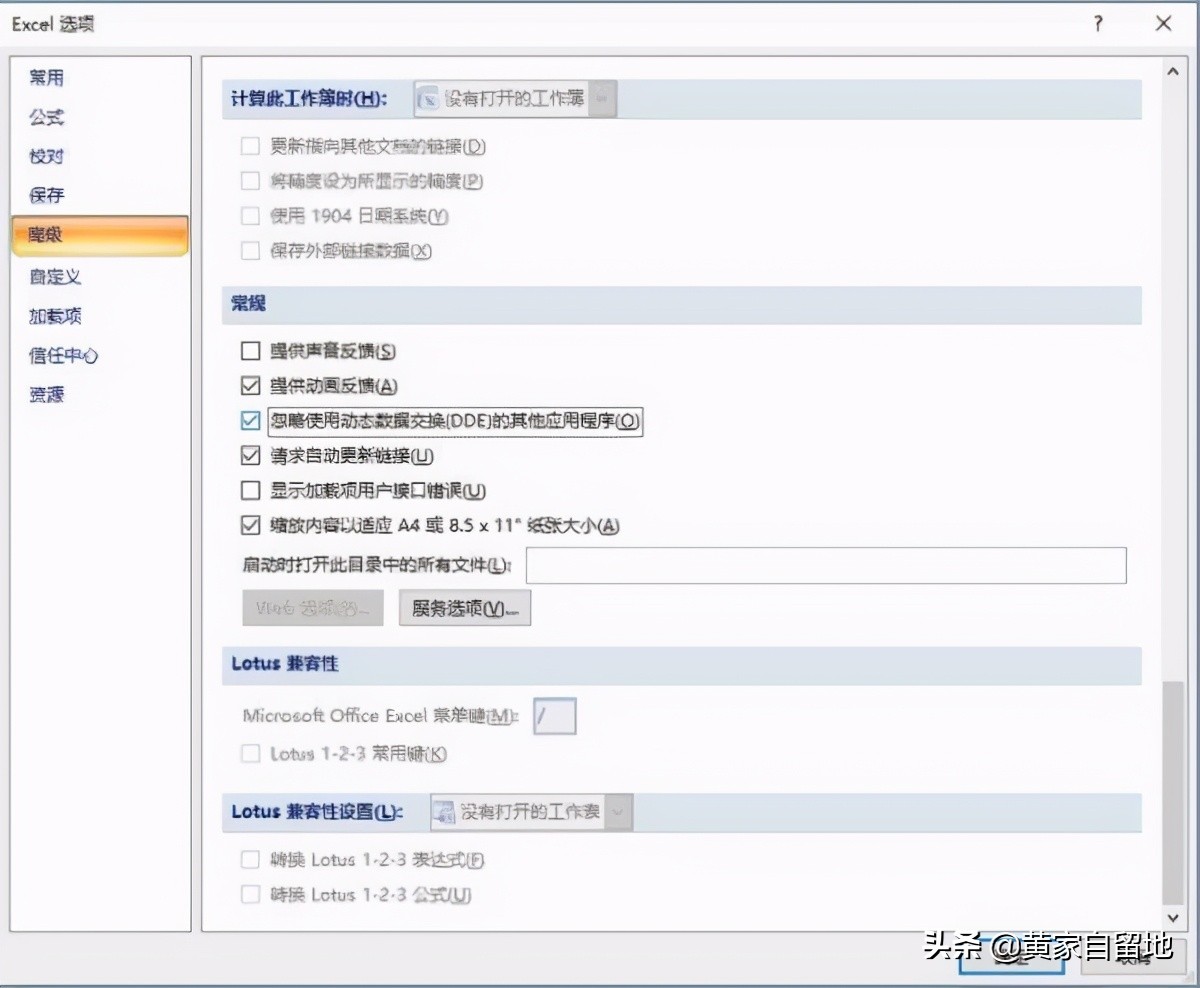Toggle 忽略使用动态数据交换(DDE)的其他应用程序

[249, 421]
